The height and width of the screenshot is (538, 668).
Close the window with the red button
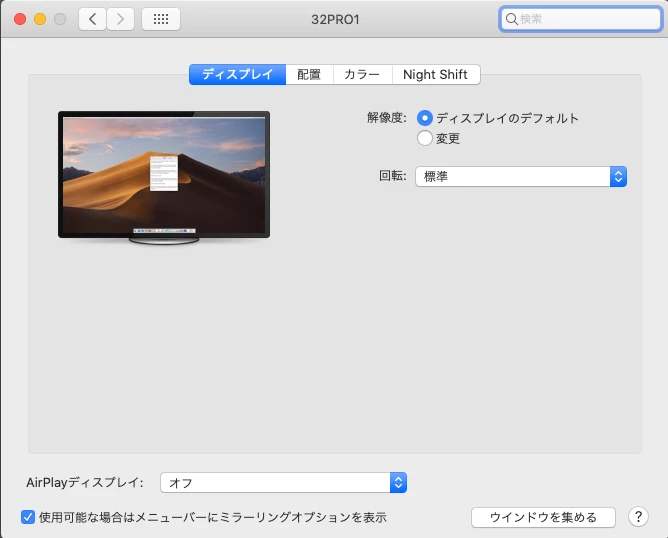point(20,19)
